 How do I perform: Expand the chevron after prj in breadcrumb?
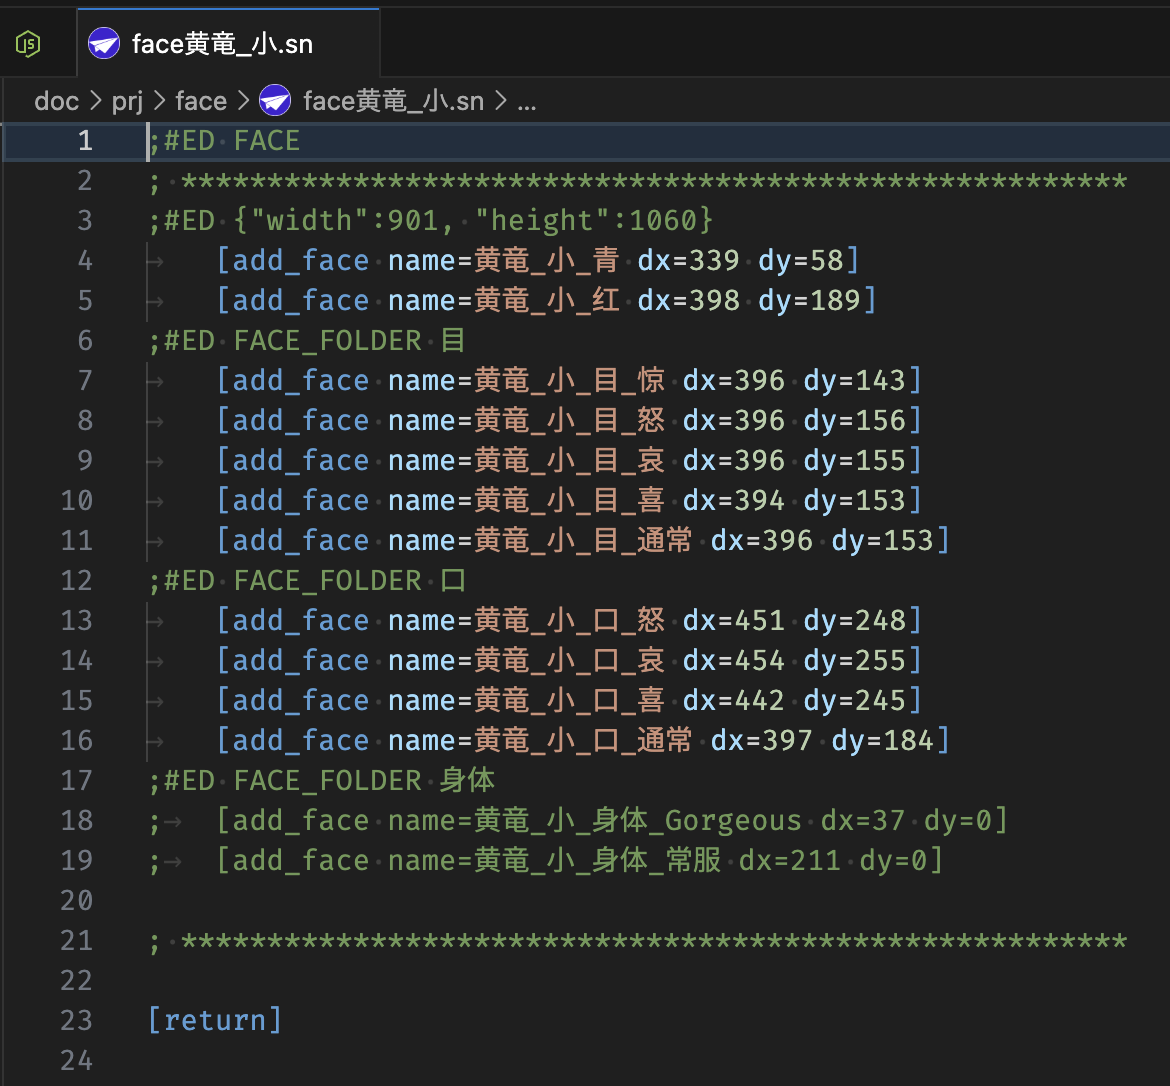point(159,100)
